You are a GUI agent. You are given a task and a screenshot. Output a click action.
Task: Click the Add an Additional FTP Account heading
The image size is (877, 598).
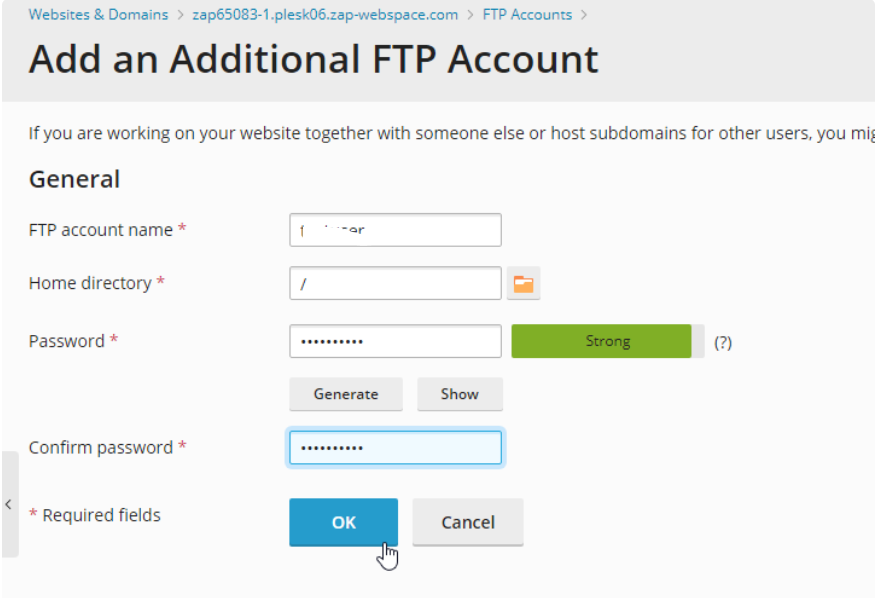pos(313,59)
